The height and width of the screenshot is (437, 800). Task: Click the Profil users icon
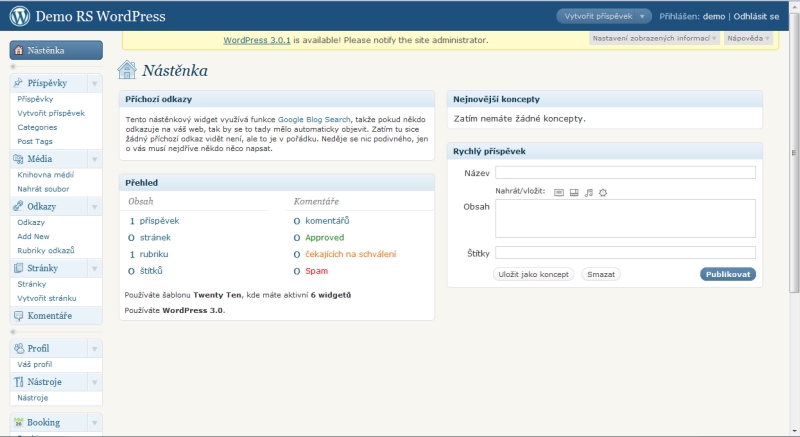[19, 348]
